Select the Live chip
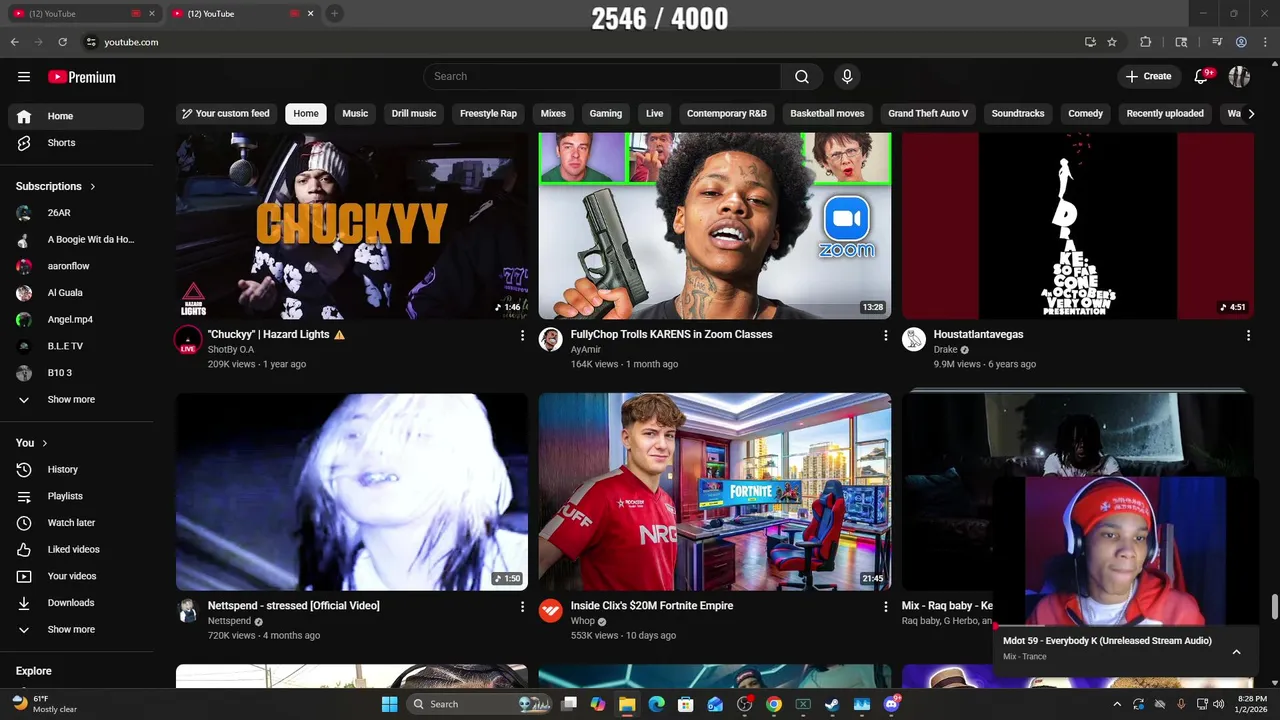Viewport: 1280px width, 720px height. [654, 114]
